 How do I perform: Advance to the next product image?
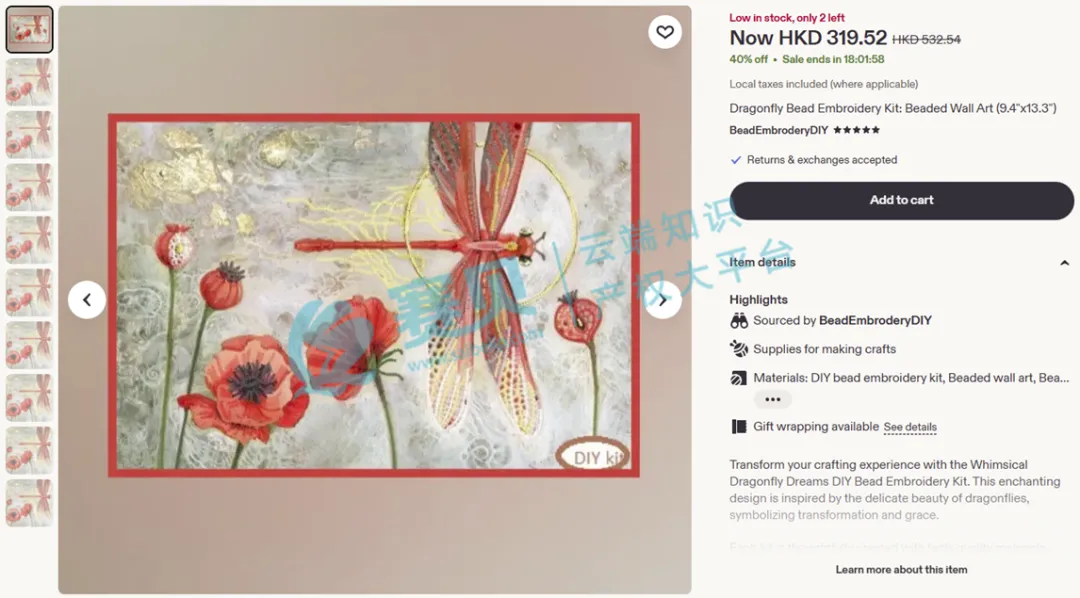click(663, 300)
